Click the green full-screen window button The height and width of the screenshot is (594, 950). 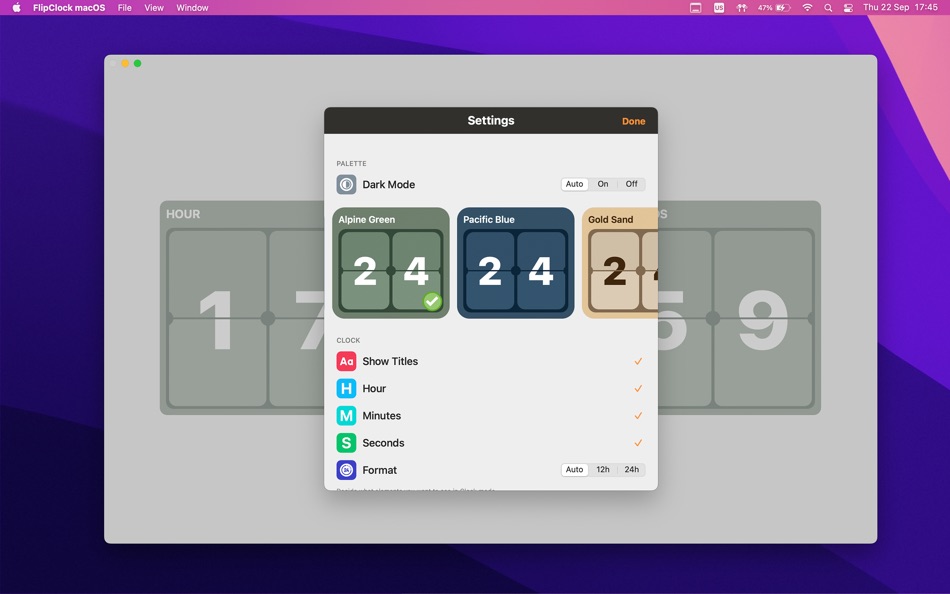click(138, 63)
